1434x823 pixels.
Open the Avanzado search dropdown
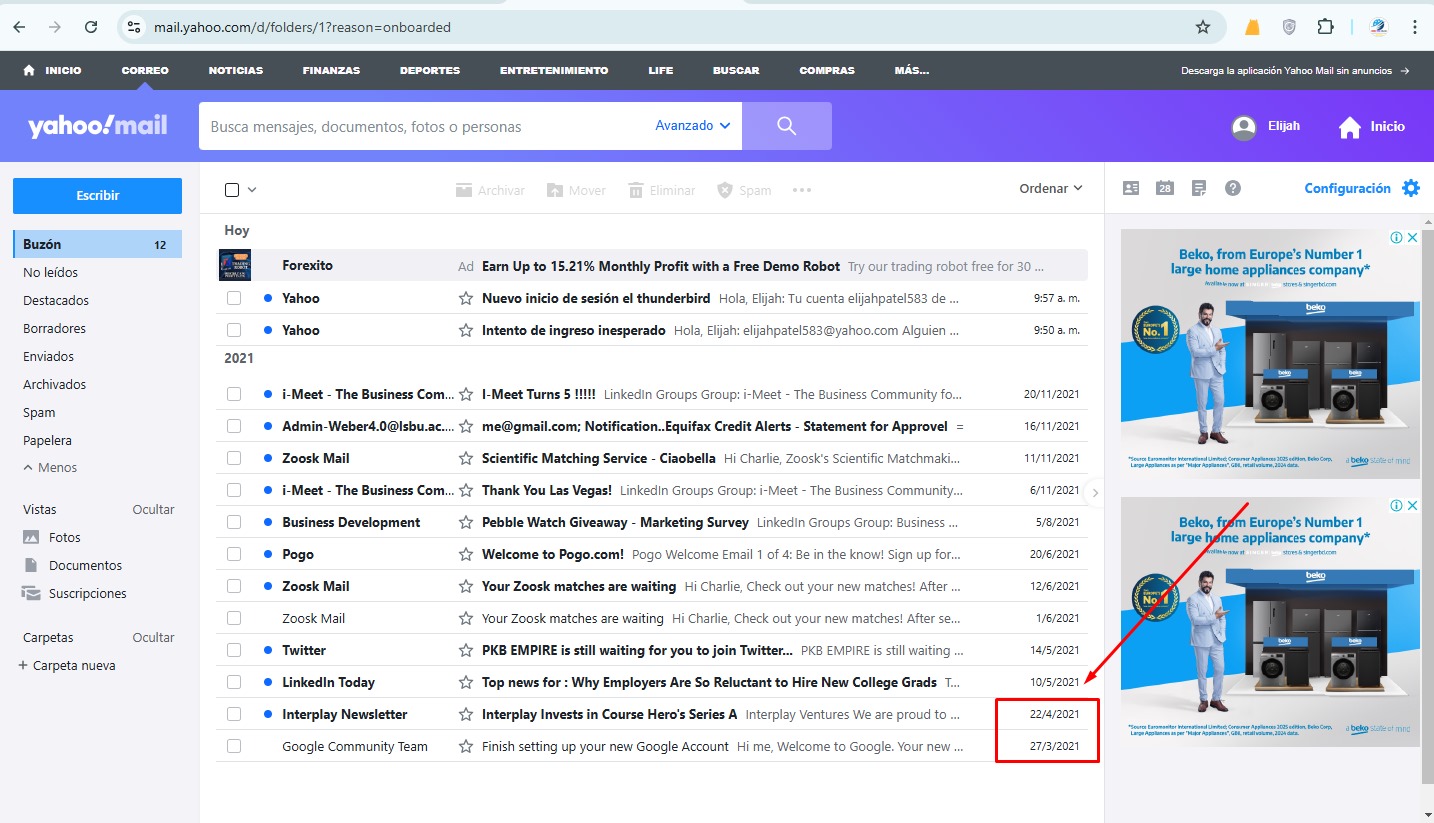[693, 126]
